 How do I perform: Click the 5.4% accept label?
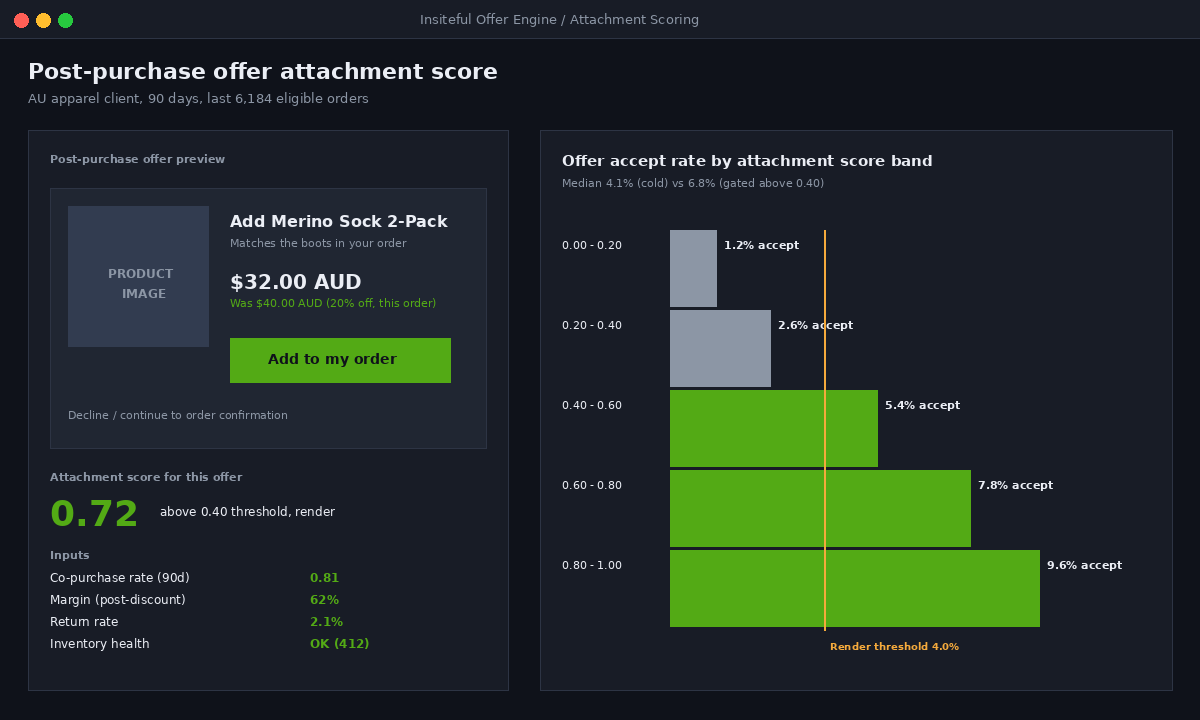(922, 405)
